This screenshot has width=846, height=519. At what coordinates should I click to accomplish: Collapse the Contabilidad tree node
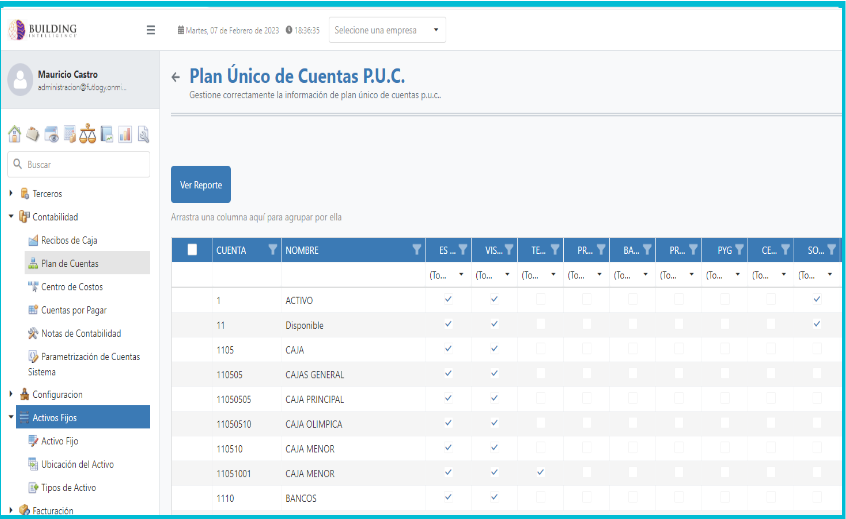click(x=11, y=217)
